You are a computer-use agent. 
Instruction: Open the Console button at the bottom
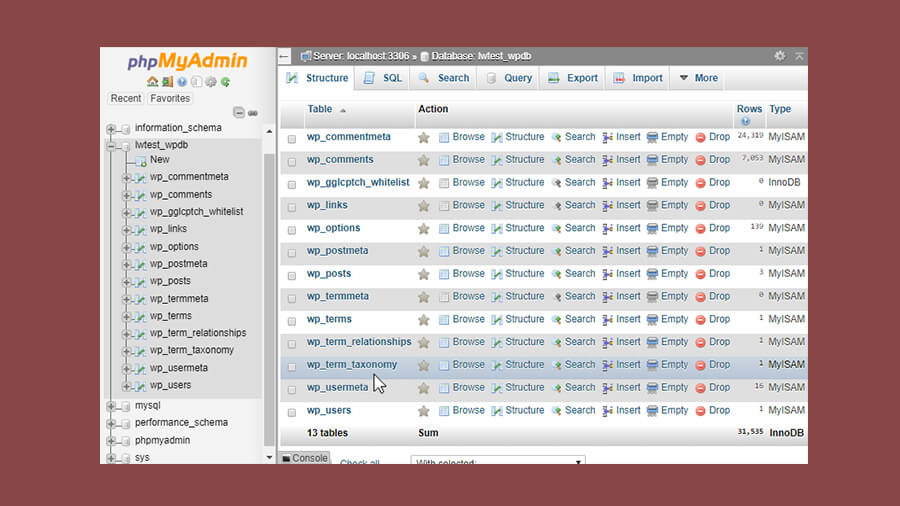[x=304, y=458]
